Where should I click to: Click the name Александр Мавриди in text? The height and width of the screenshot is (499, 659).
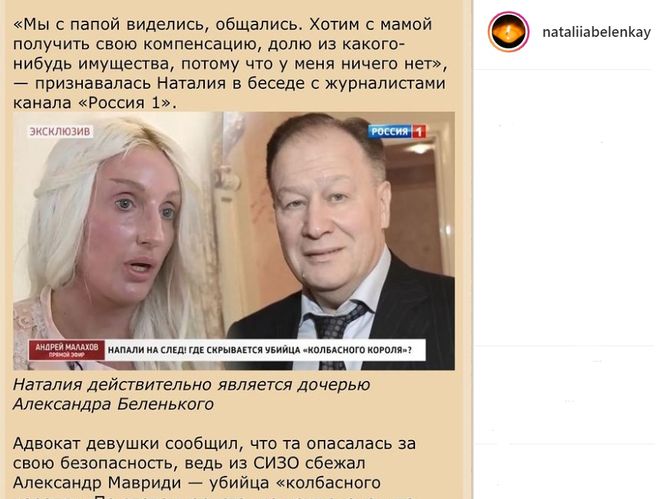(97, 483)
